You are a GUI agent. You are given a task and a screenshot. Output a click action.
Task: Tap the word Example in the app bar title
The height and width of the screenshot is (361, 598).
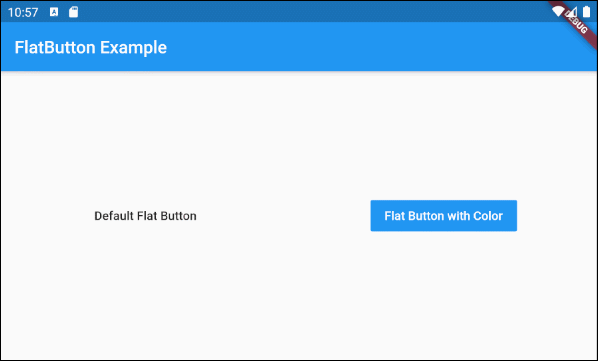coord(133,48)
